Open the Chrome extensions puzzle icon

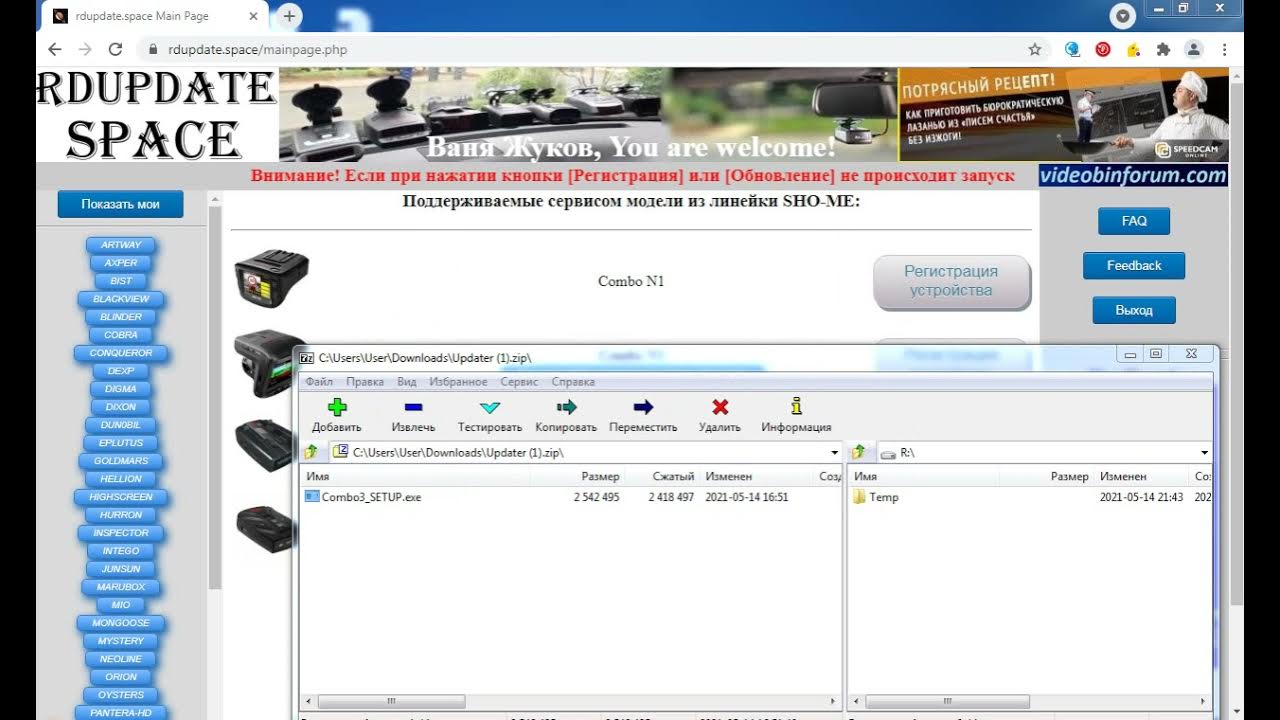[x=1163, y=49]
